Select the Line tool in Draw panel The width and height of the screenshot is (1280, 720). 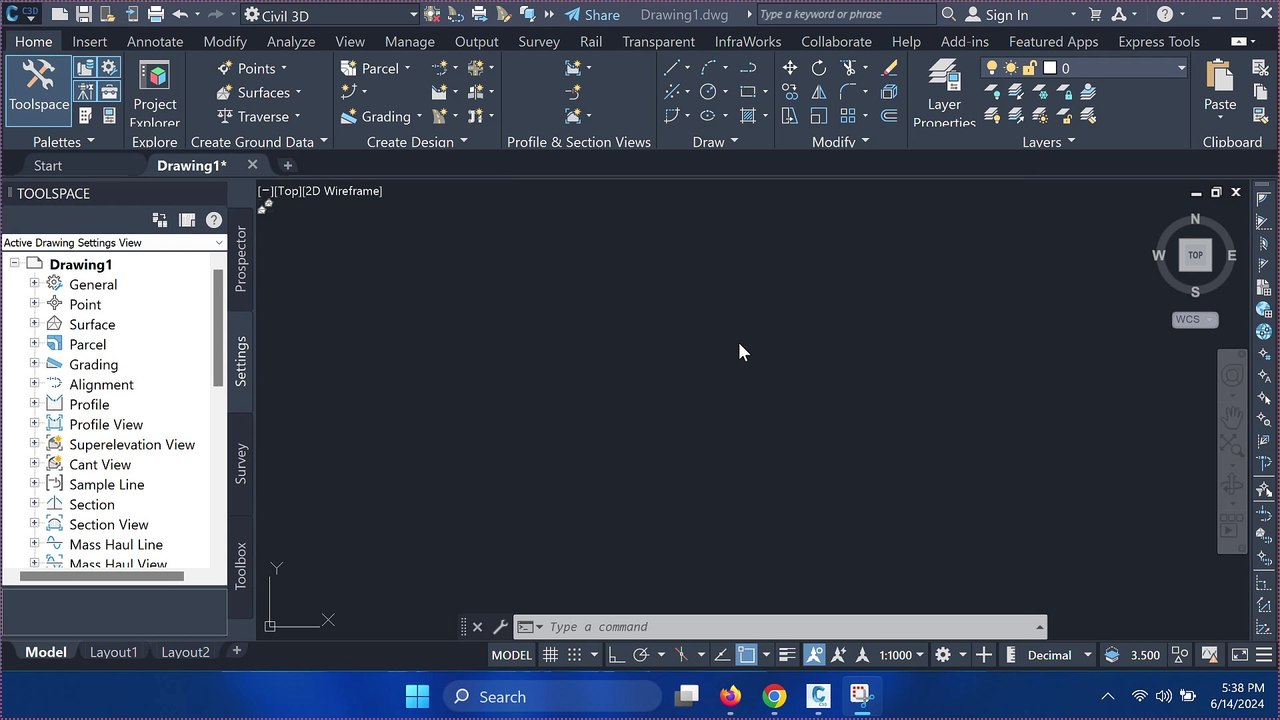[672, 68]
